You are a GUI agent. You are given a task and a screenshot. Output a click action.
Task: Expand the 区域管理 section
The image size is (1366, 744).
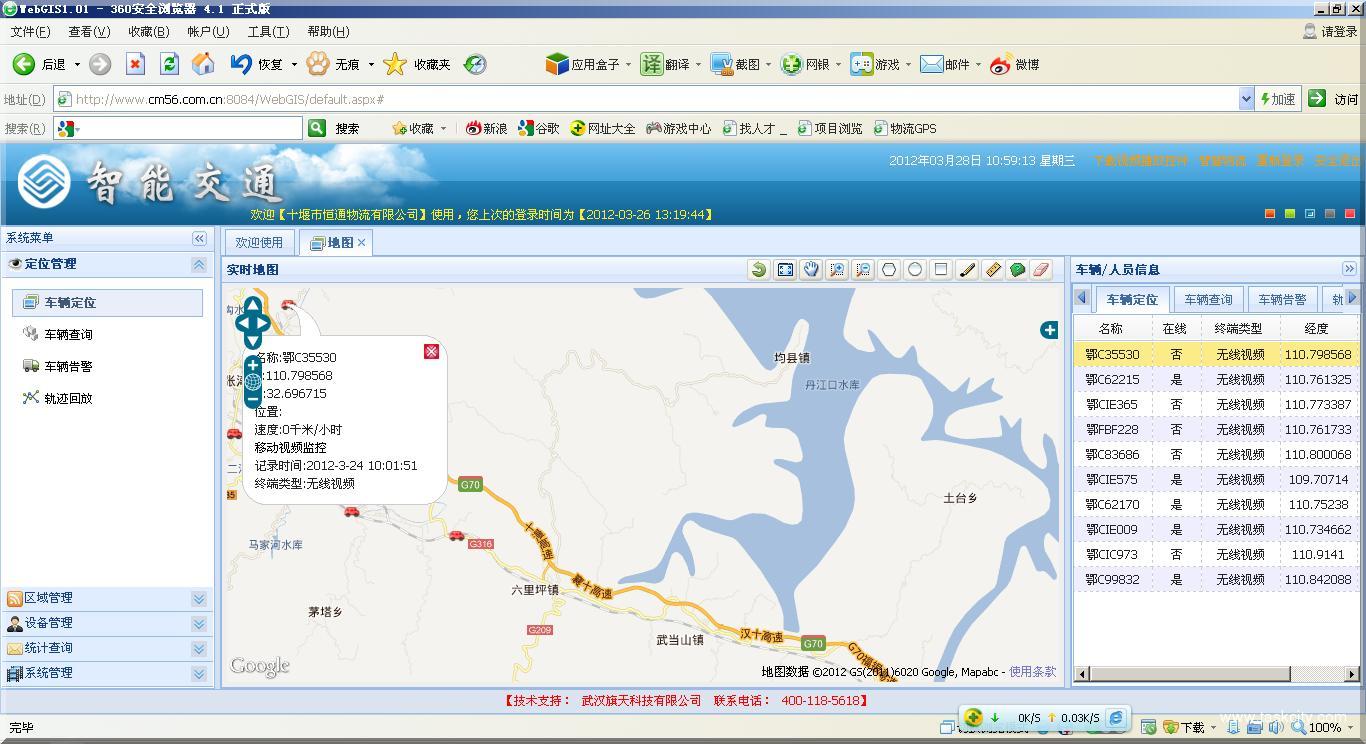pyautogui.click(x=199, y=598)
